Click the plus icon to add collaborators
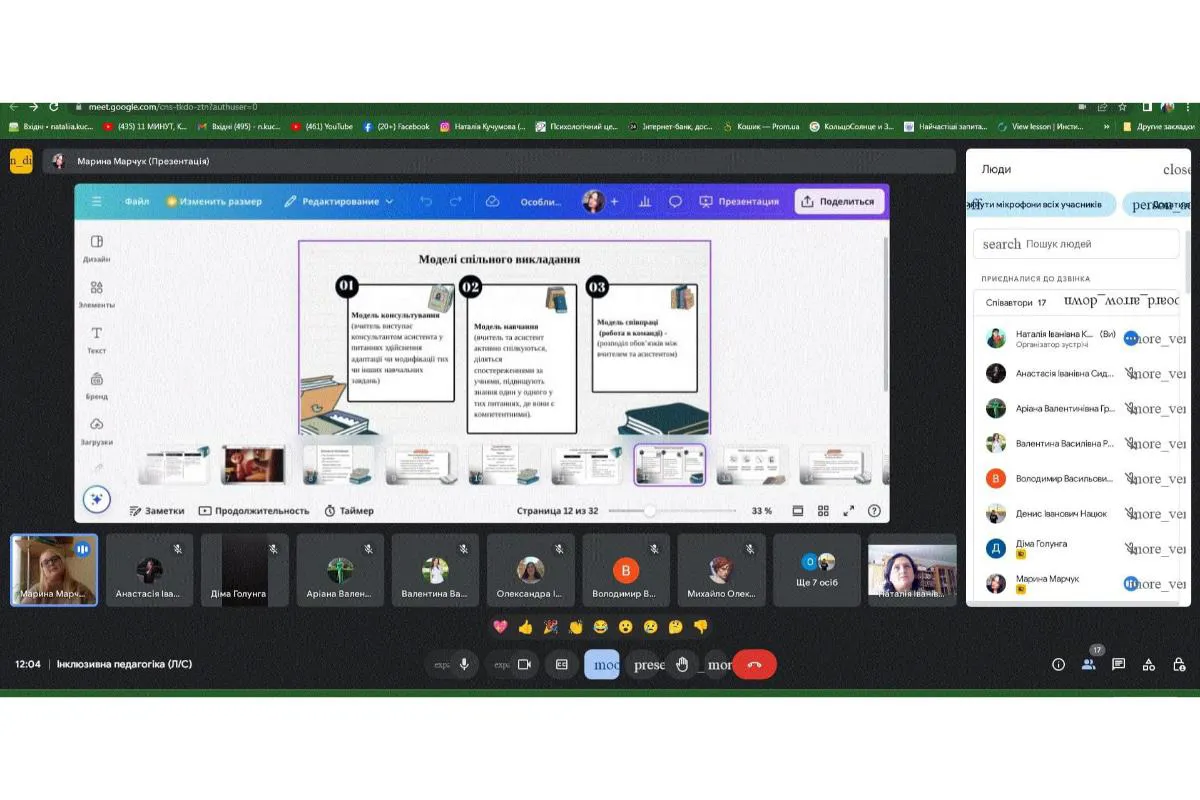 tap(614, 201)
